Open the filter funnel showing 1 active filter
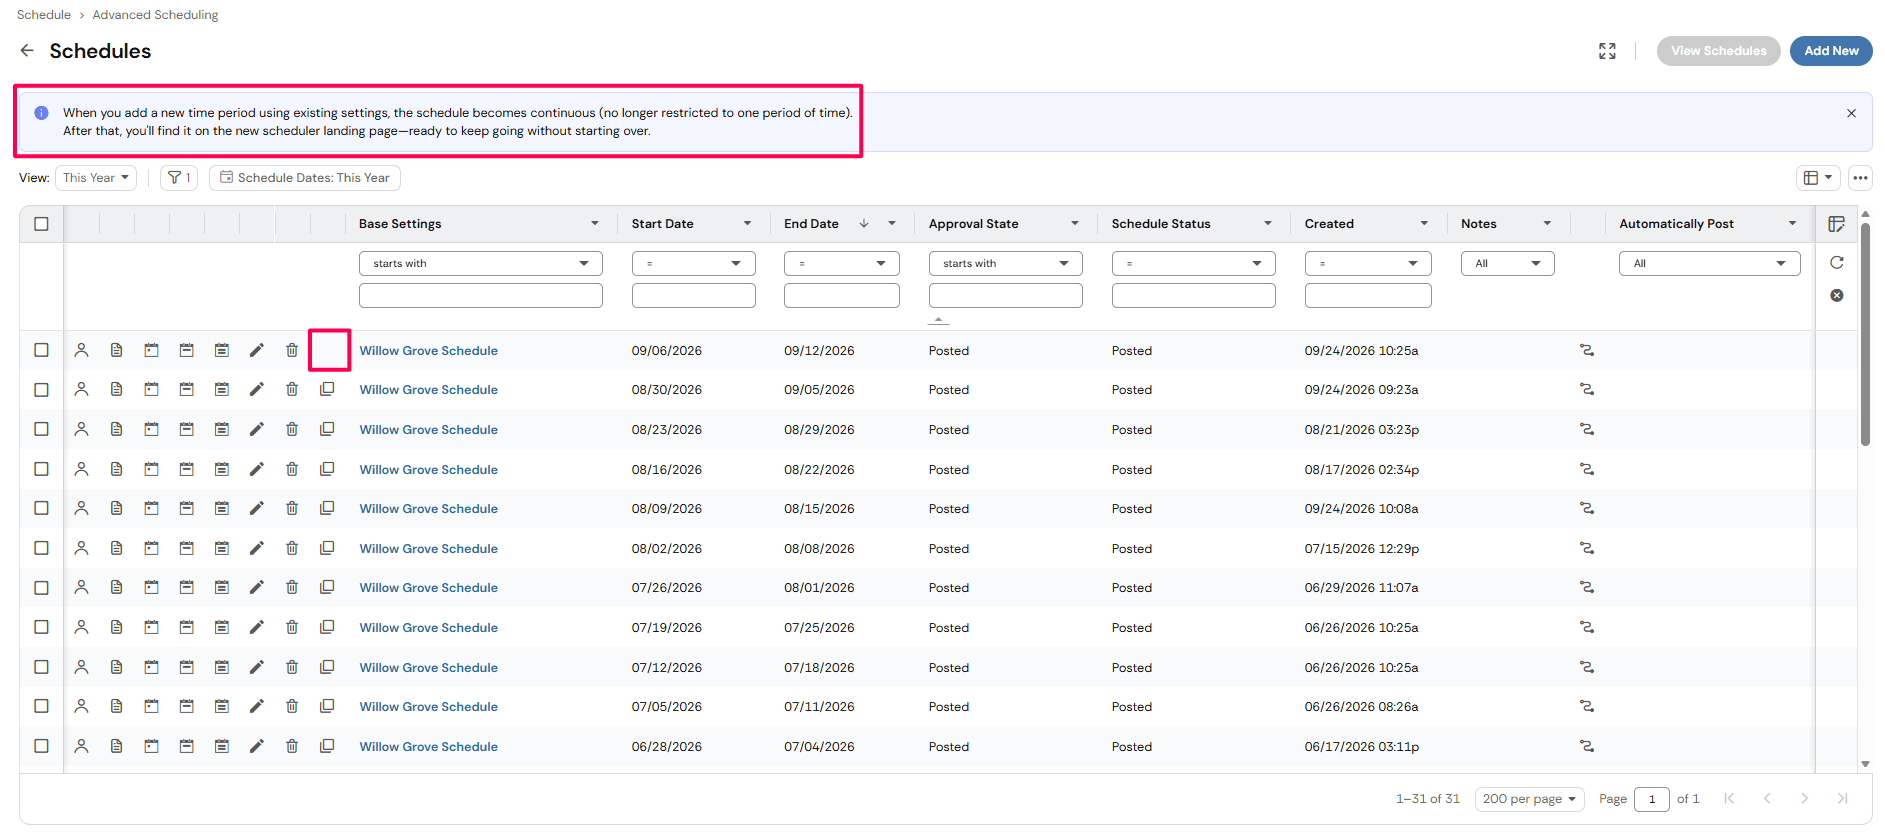 click(179, 178)
